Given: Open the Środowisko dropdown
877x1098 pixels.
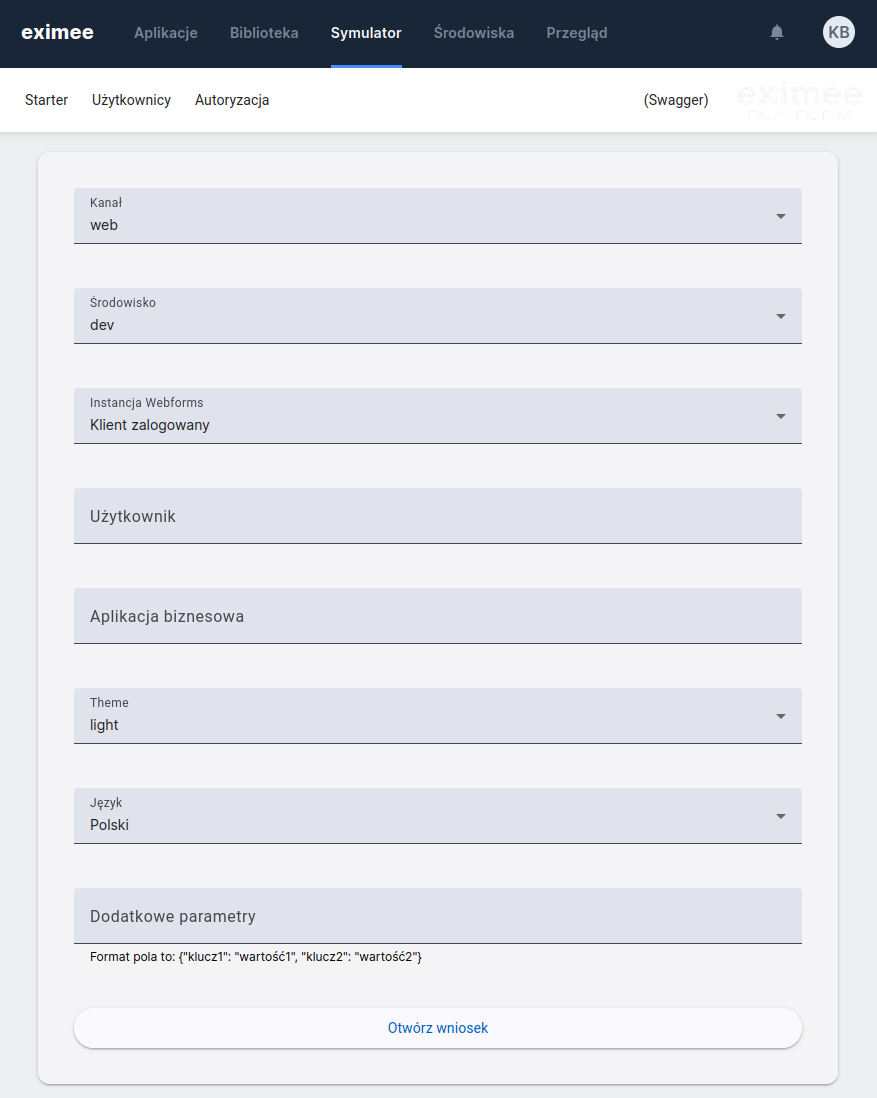Looking at the screenshot, I should point(437,316).
